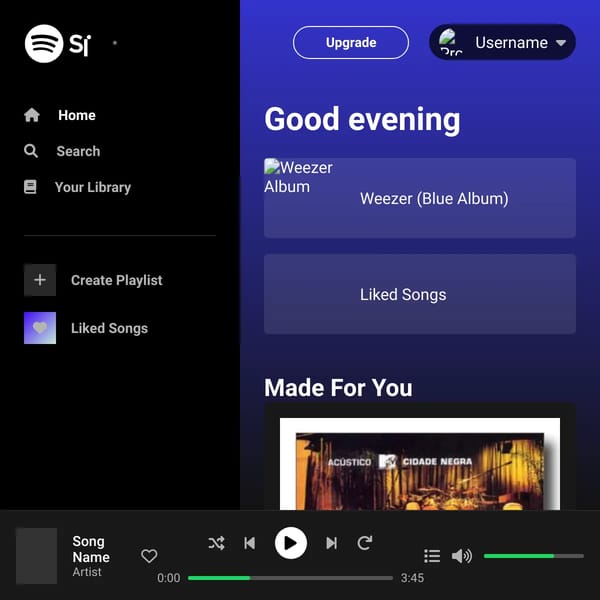
Task: Open Your Library in sidebar
Action: point(93,187)
